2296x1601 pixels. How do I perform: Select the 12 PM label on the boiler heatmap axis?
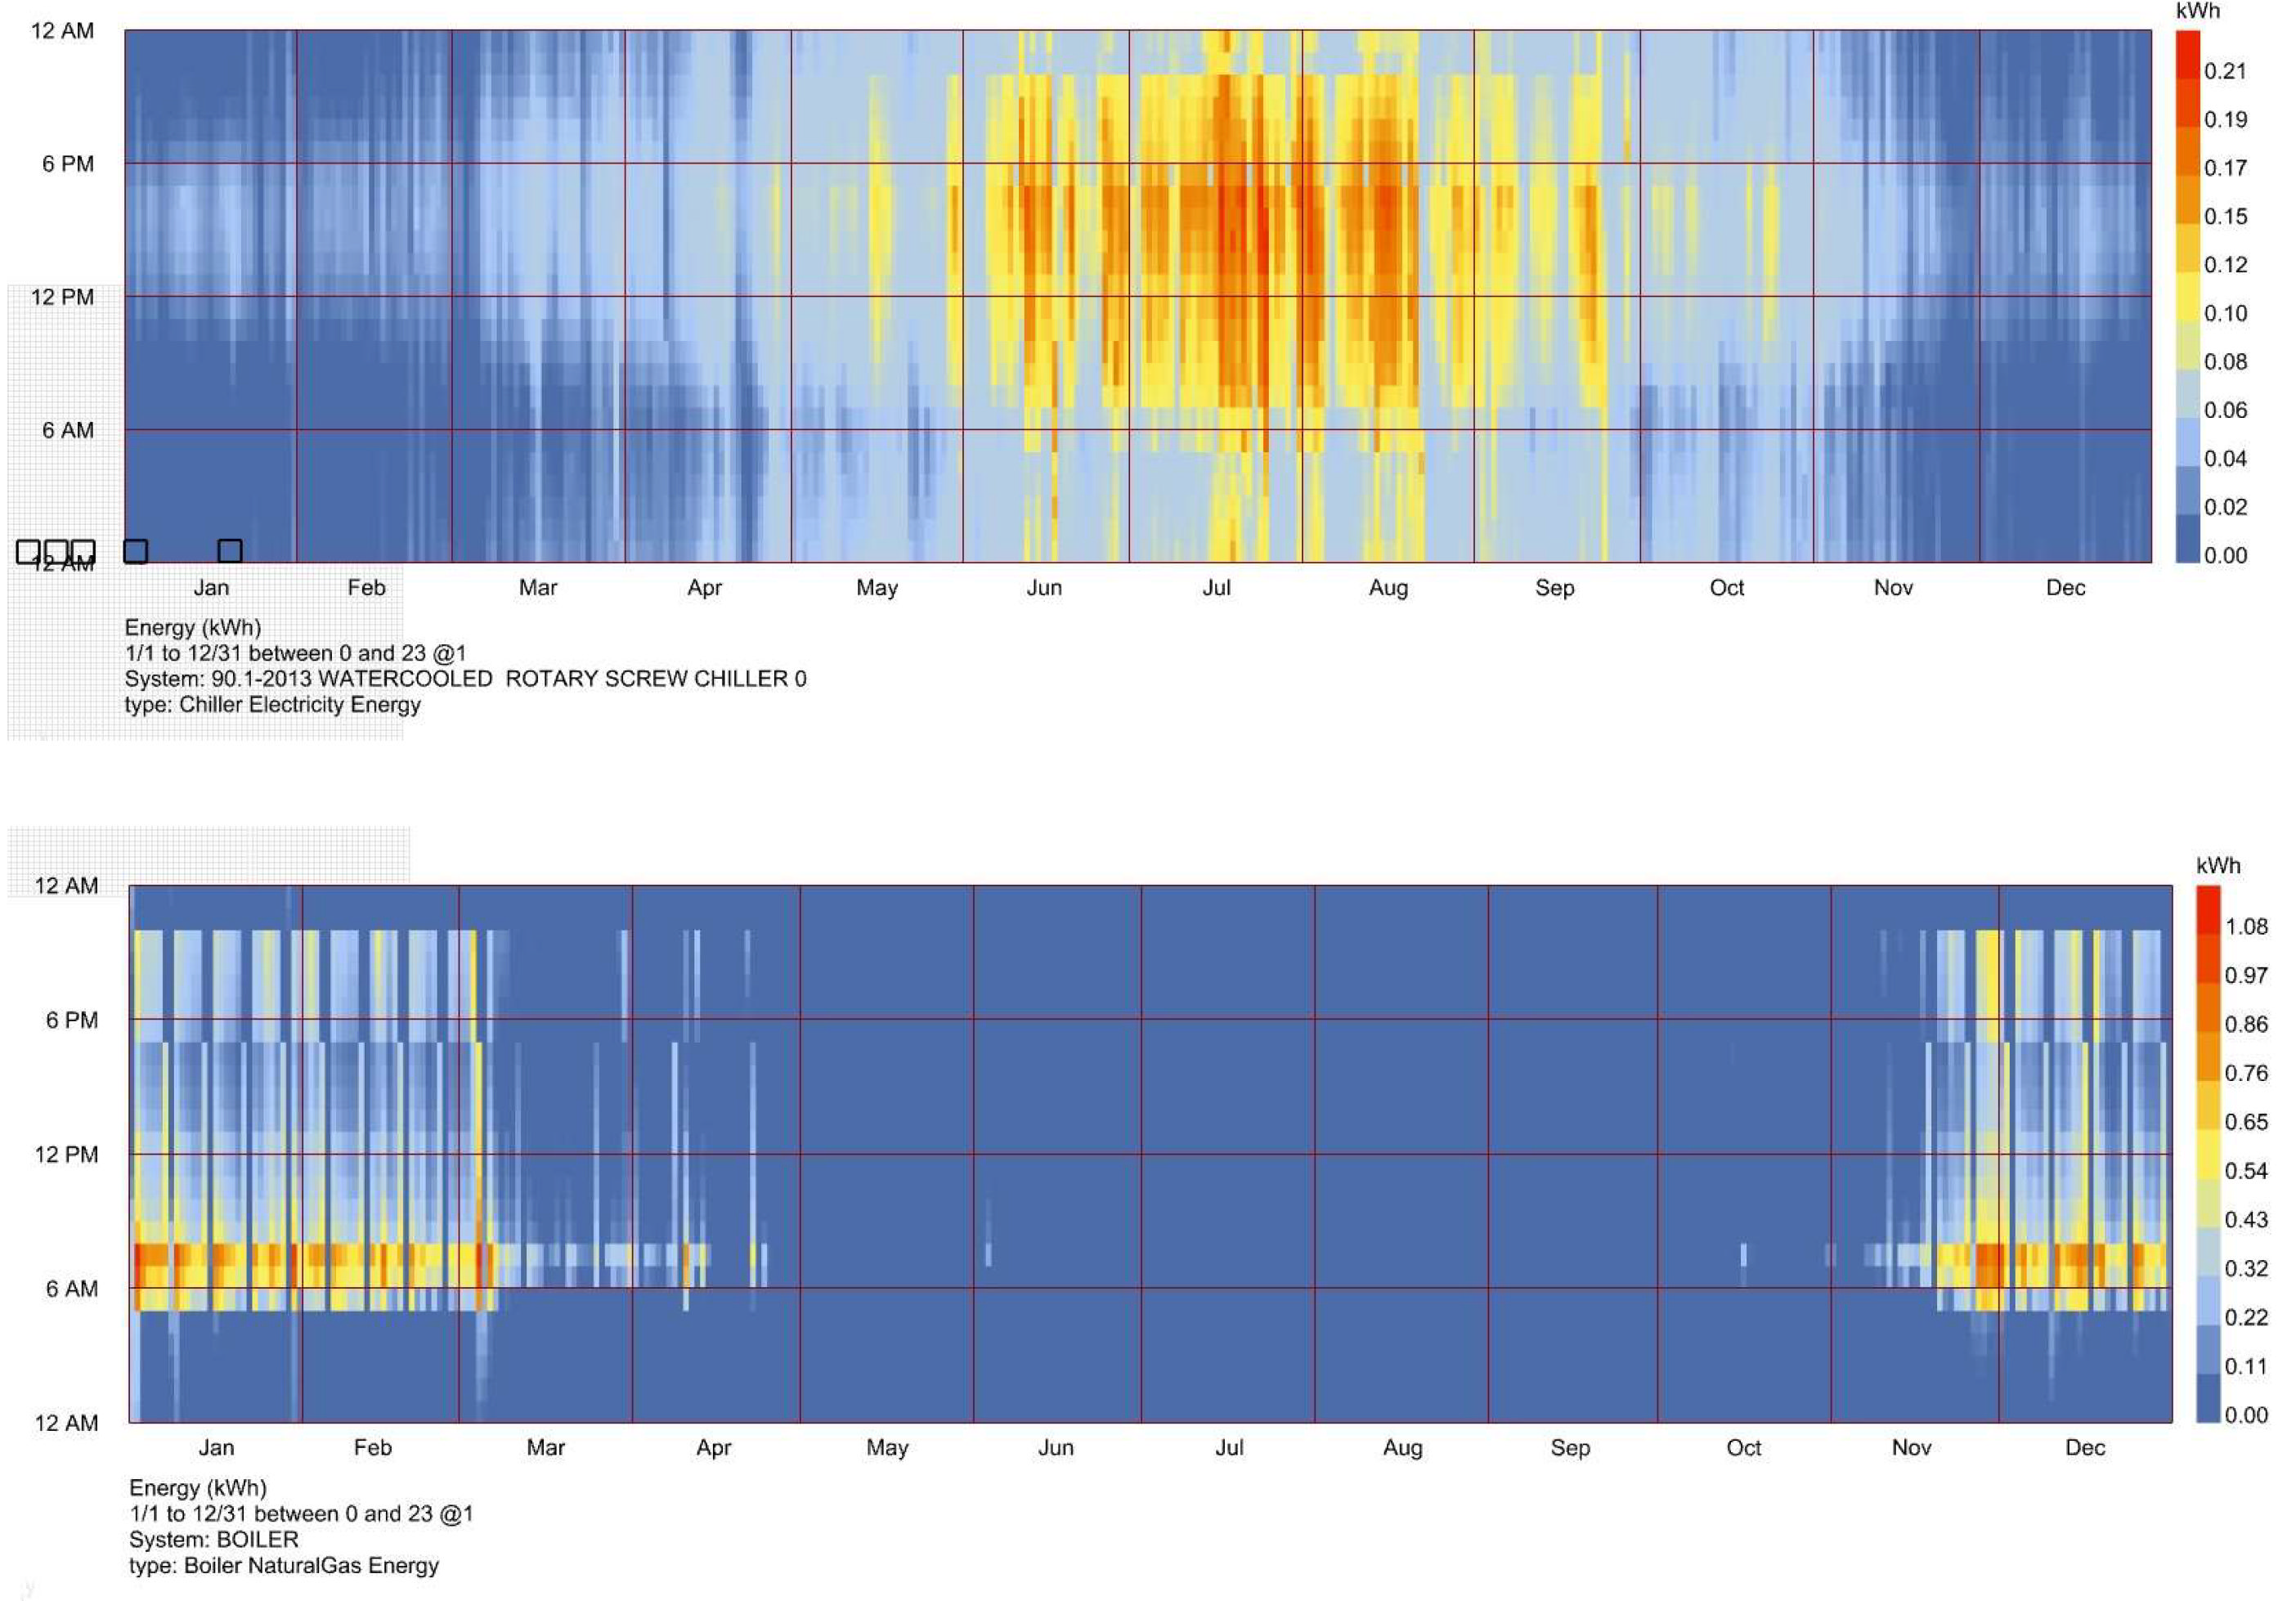(x=66, y=1155)
